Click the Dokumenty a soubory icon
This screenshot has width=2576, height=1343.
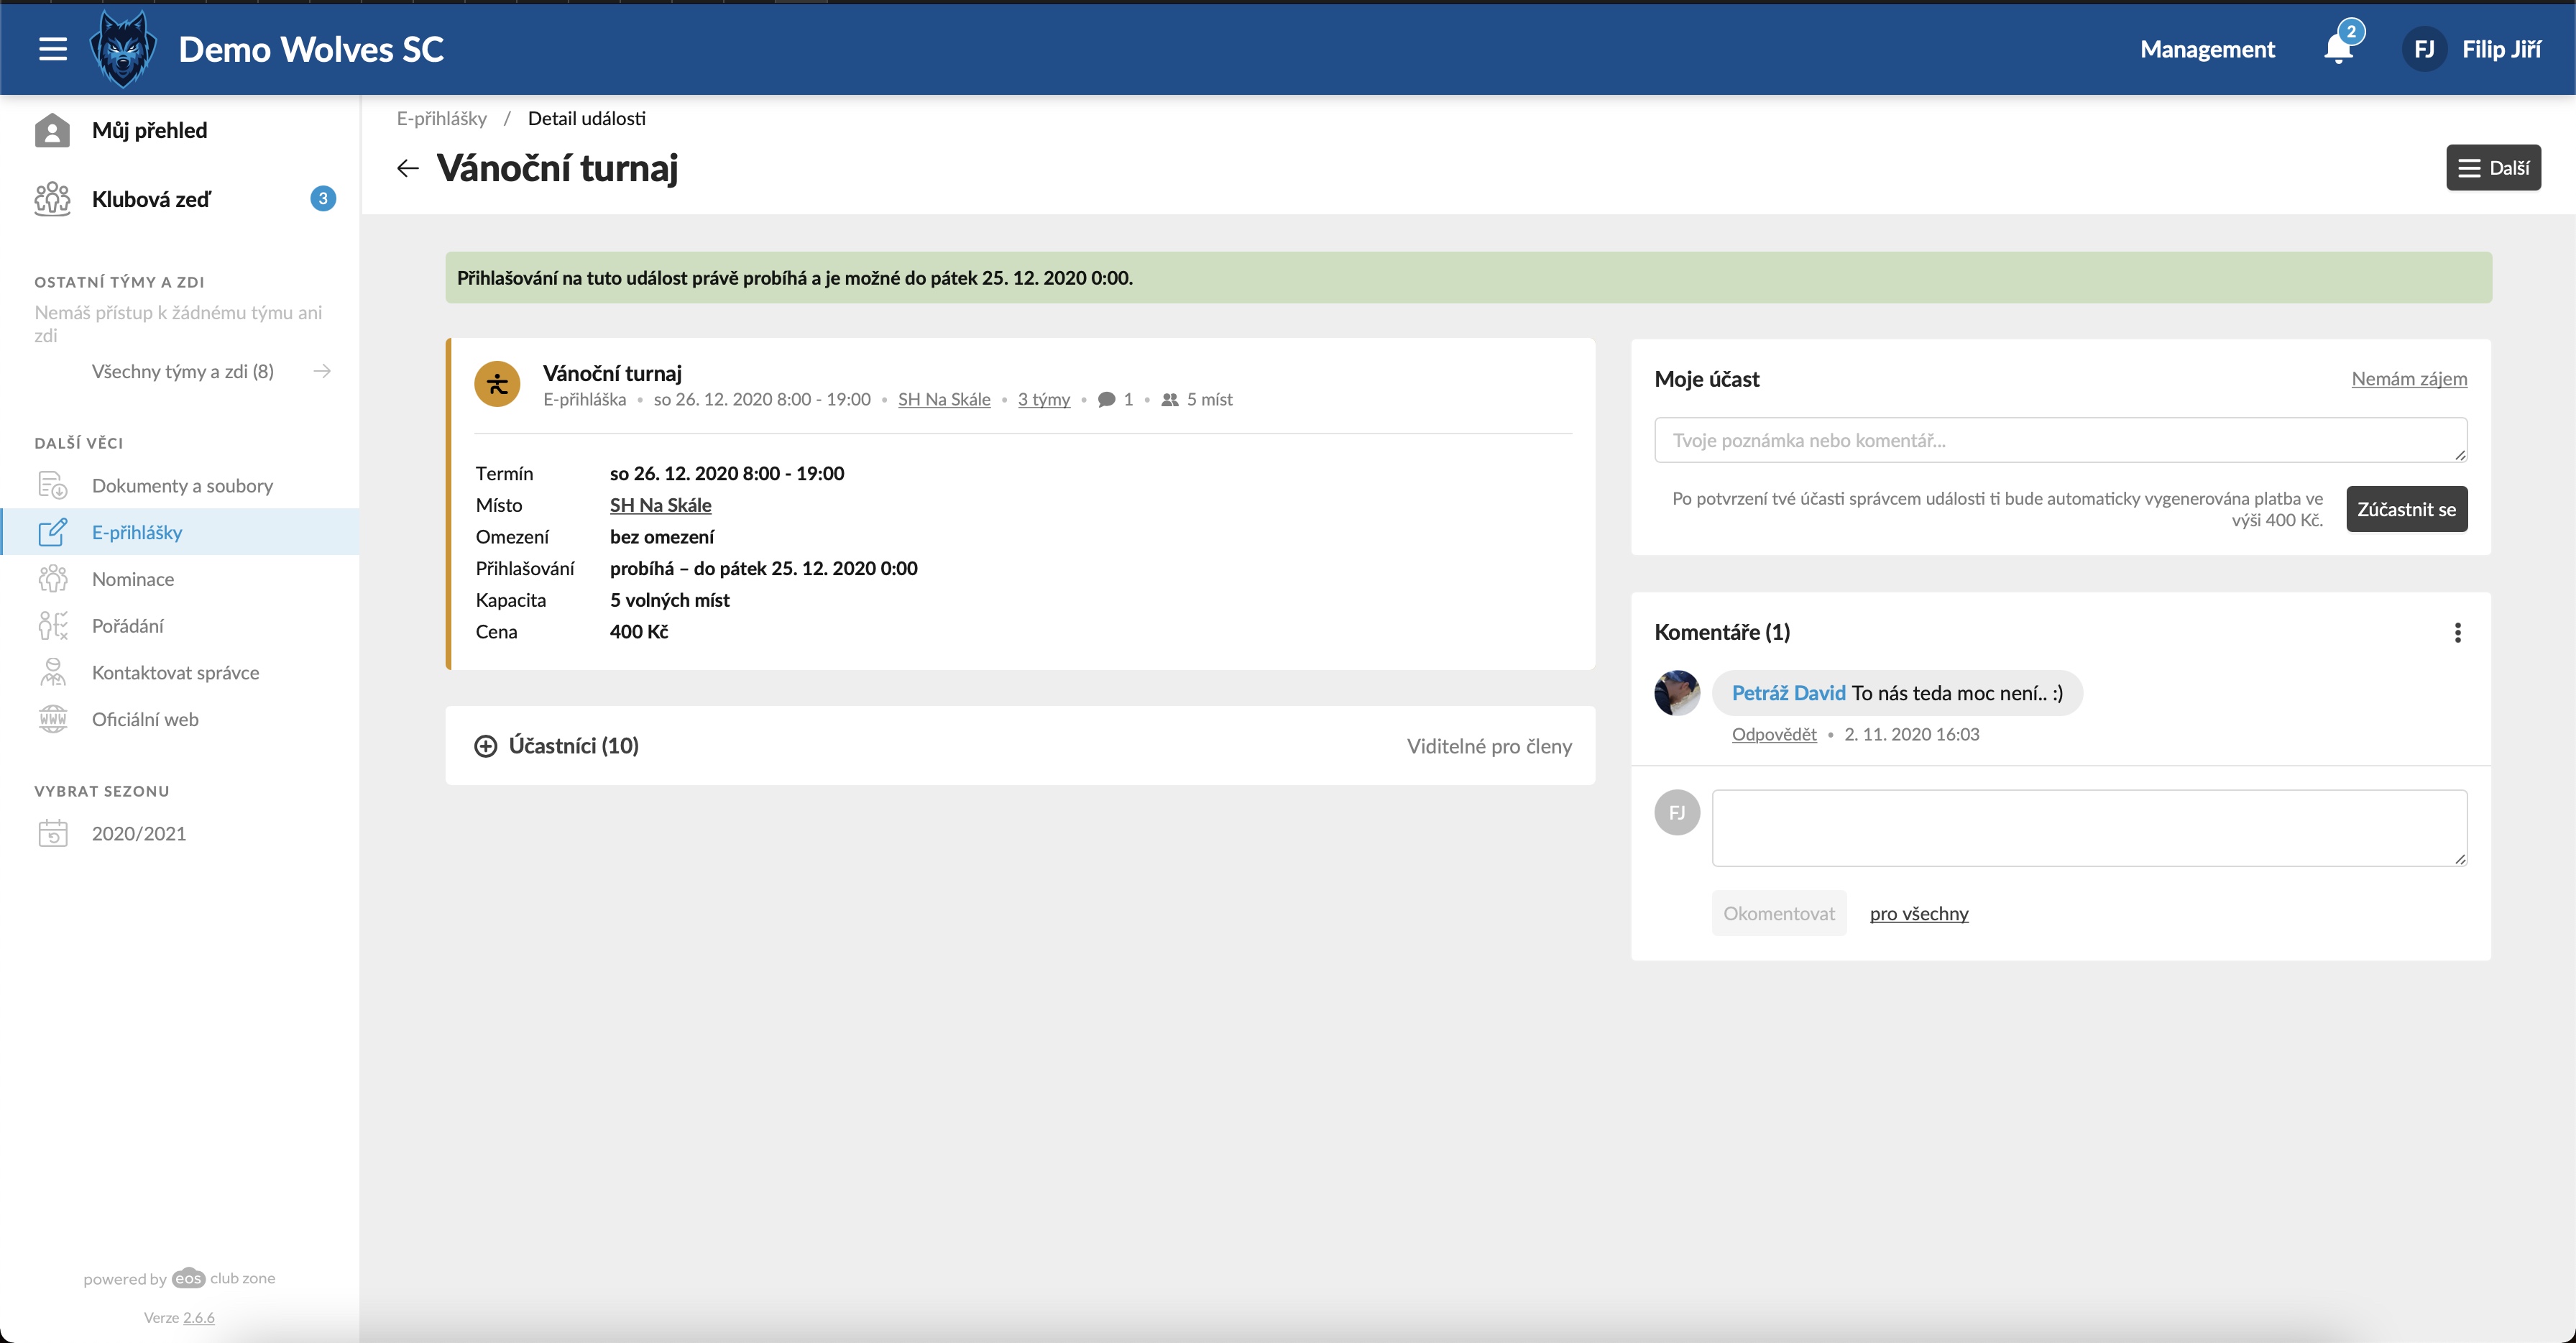[x=52, y=486]
